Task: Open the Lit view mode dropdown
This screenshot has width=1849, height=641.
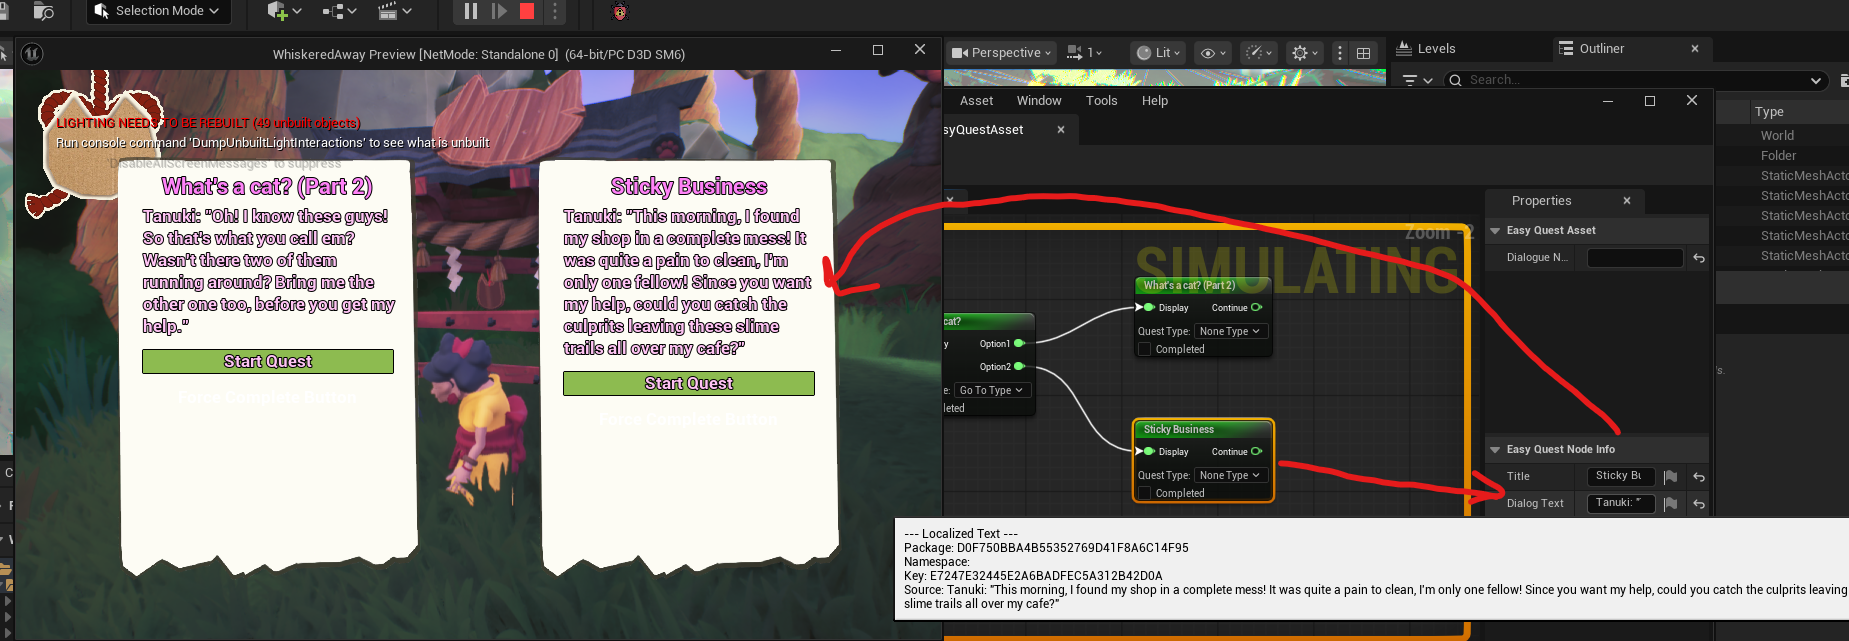Action: point(1158,52)
